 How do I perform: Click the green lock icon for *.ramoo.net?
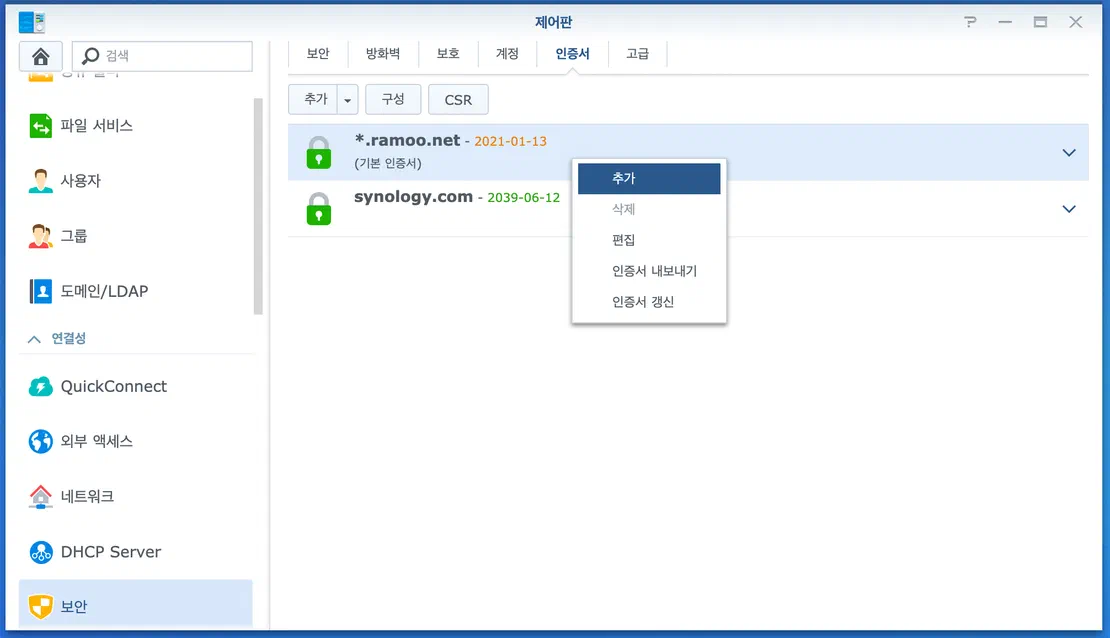[319, 152]
